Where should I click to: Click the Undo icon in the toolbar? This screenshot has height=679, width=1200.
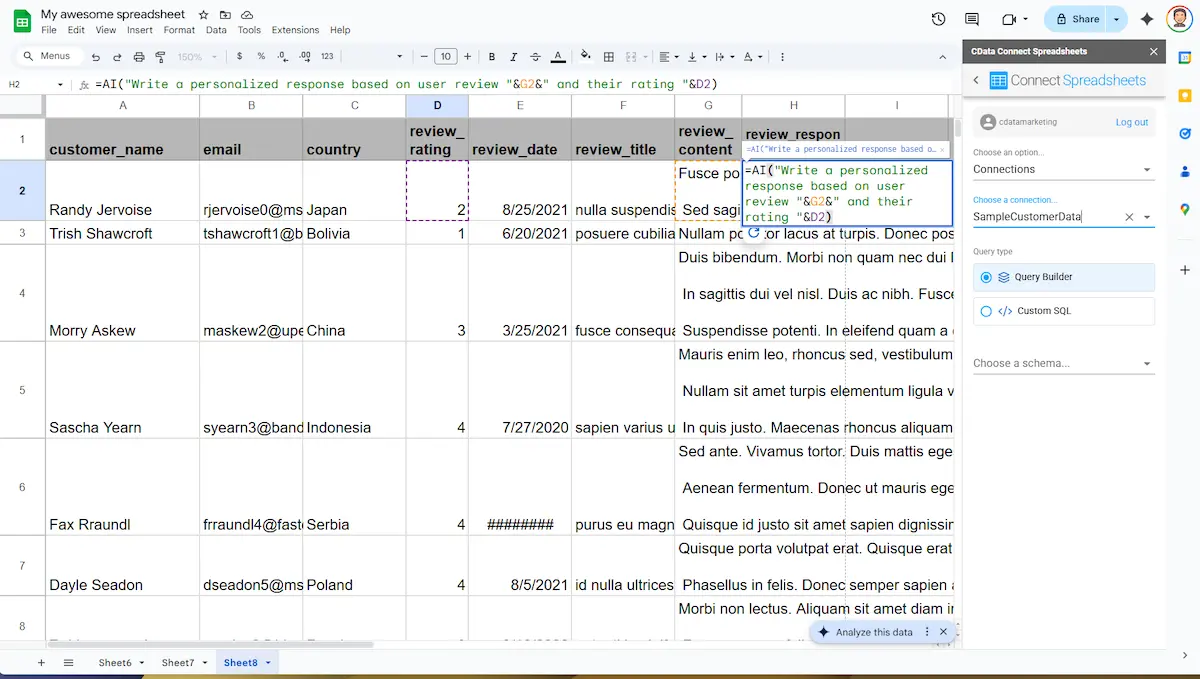click(x=97, y=56)
